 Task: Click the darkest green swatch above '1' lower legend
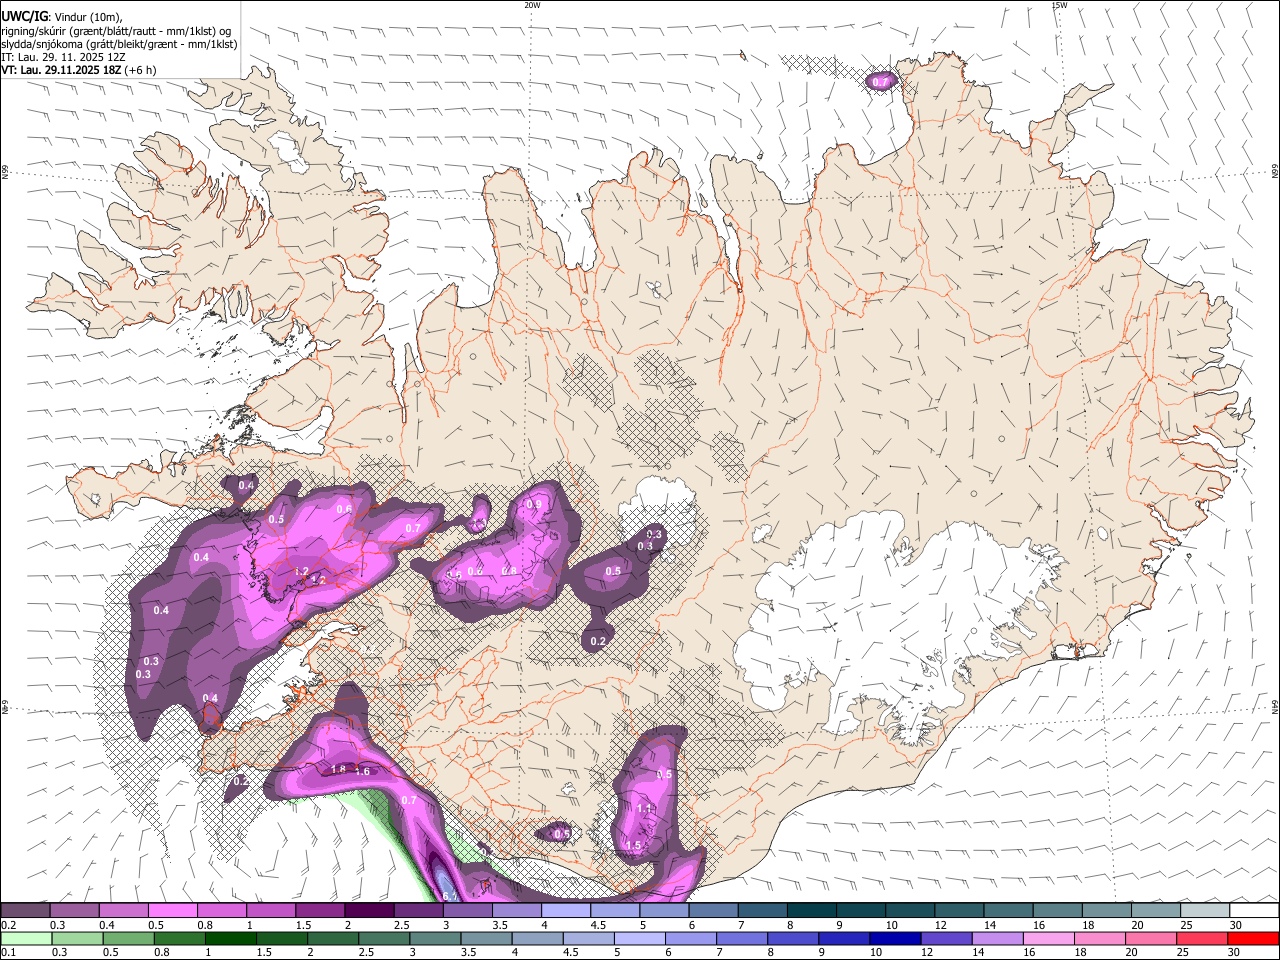pyautogui.click(x=231, y=939)
